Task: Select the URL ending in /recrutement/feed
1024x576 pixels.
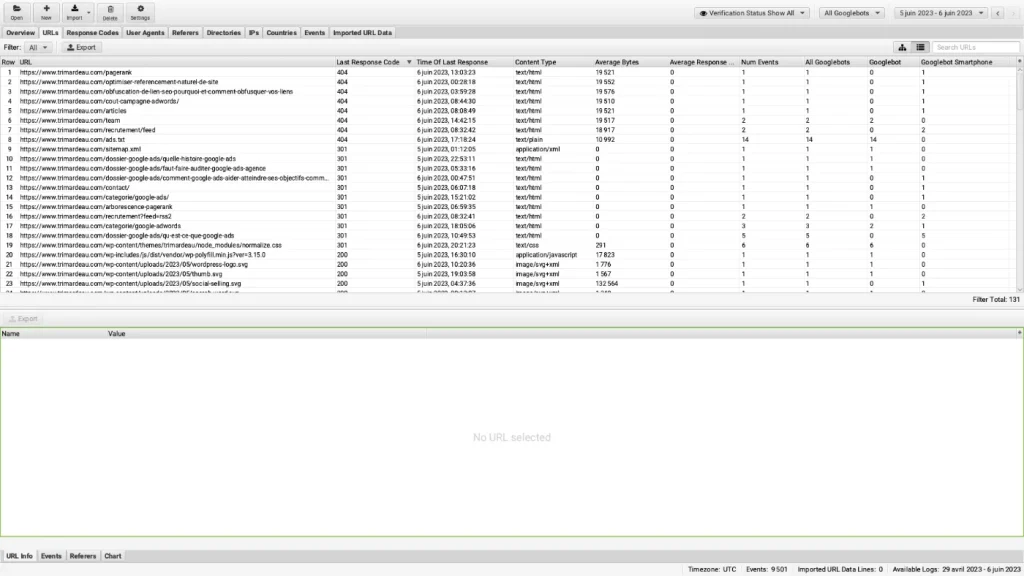Action: pos(509,130)
